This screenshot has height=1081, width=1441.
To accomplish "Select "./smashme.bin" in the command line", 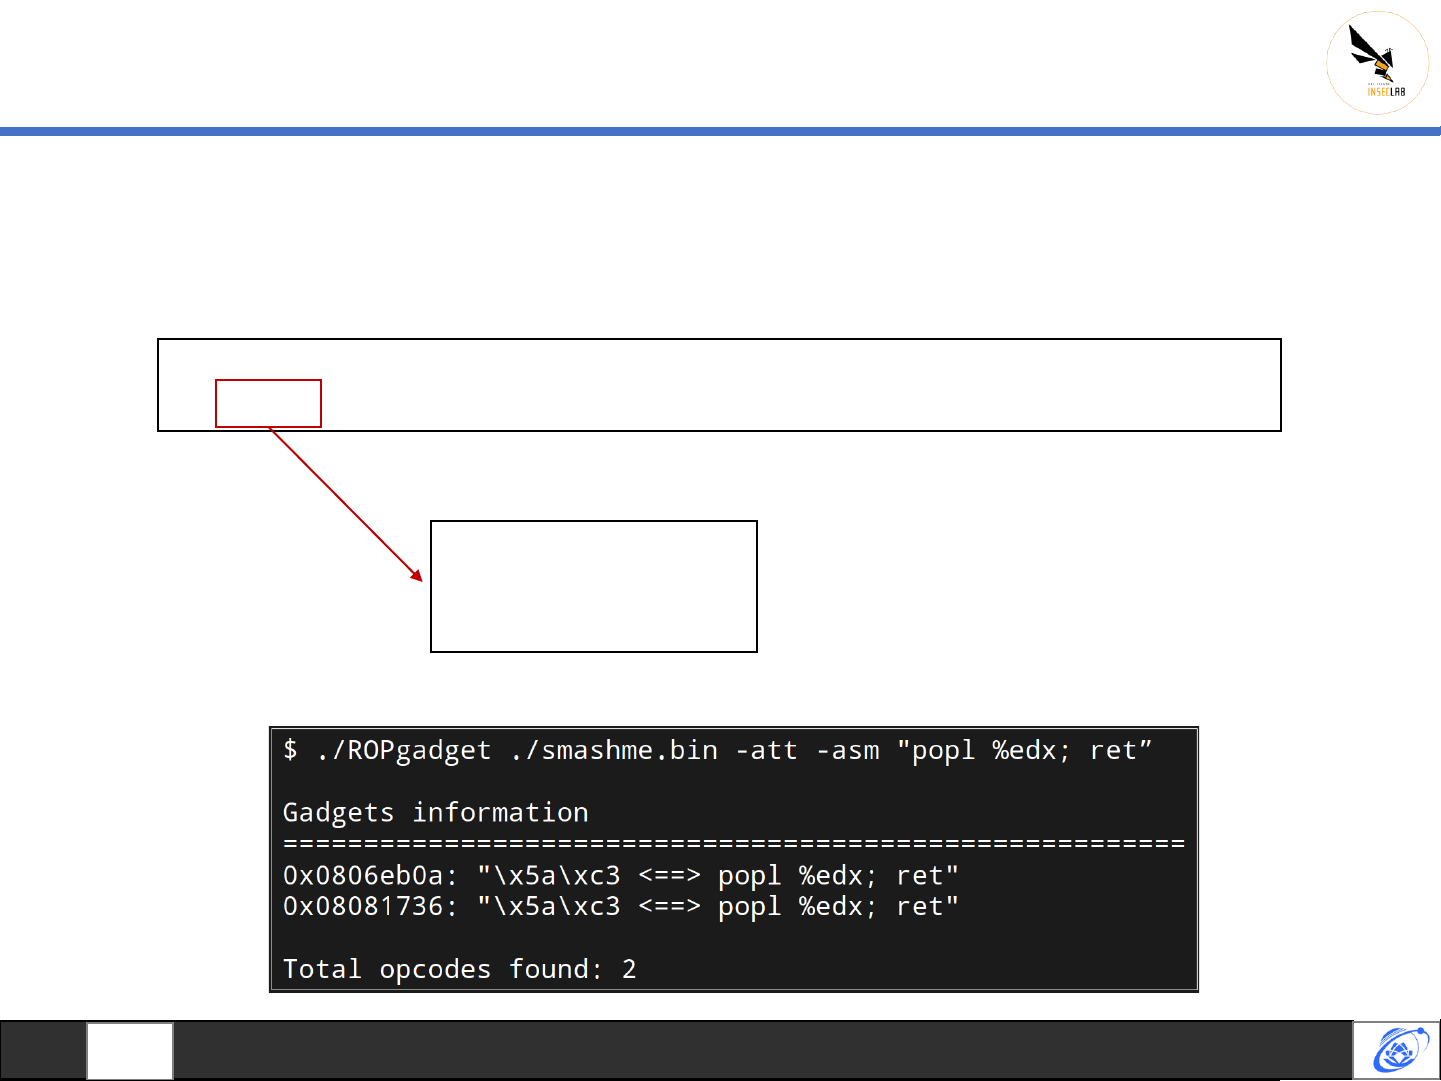I will coord(613,750).
